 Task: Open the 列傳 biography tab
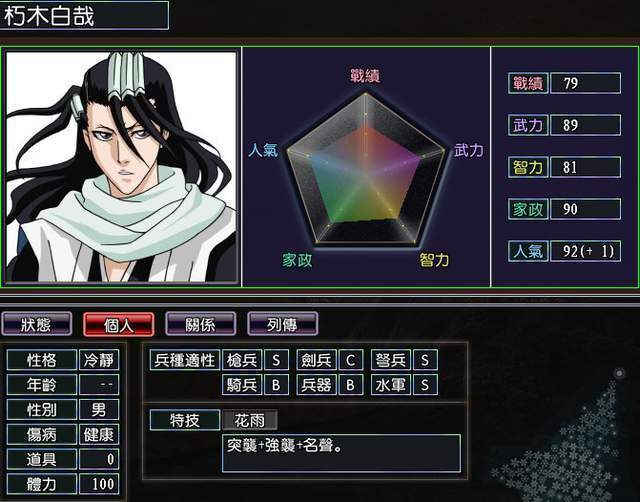click(x=282, y=324)
